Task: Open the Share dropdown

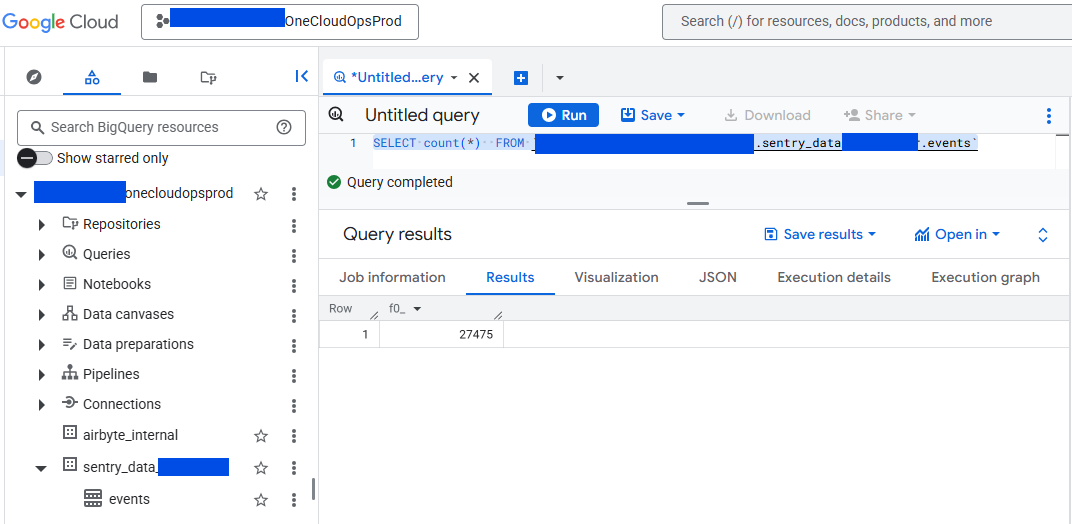Action: click(879, 115)
